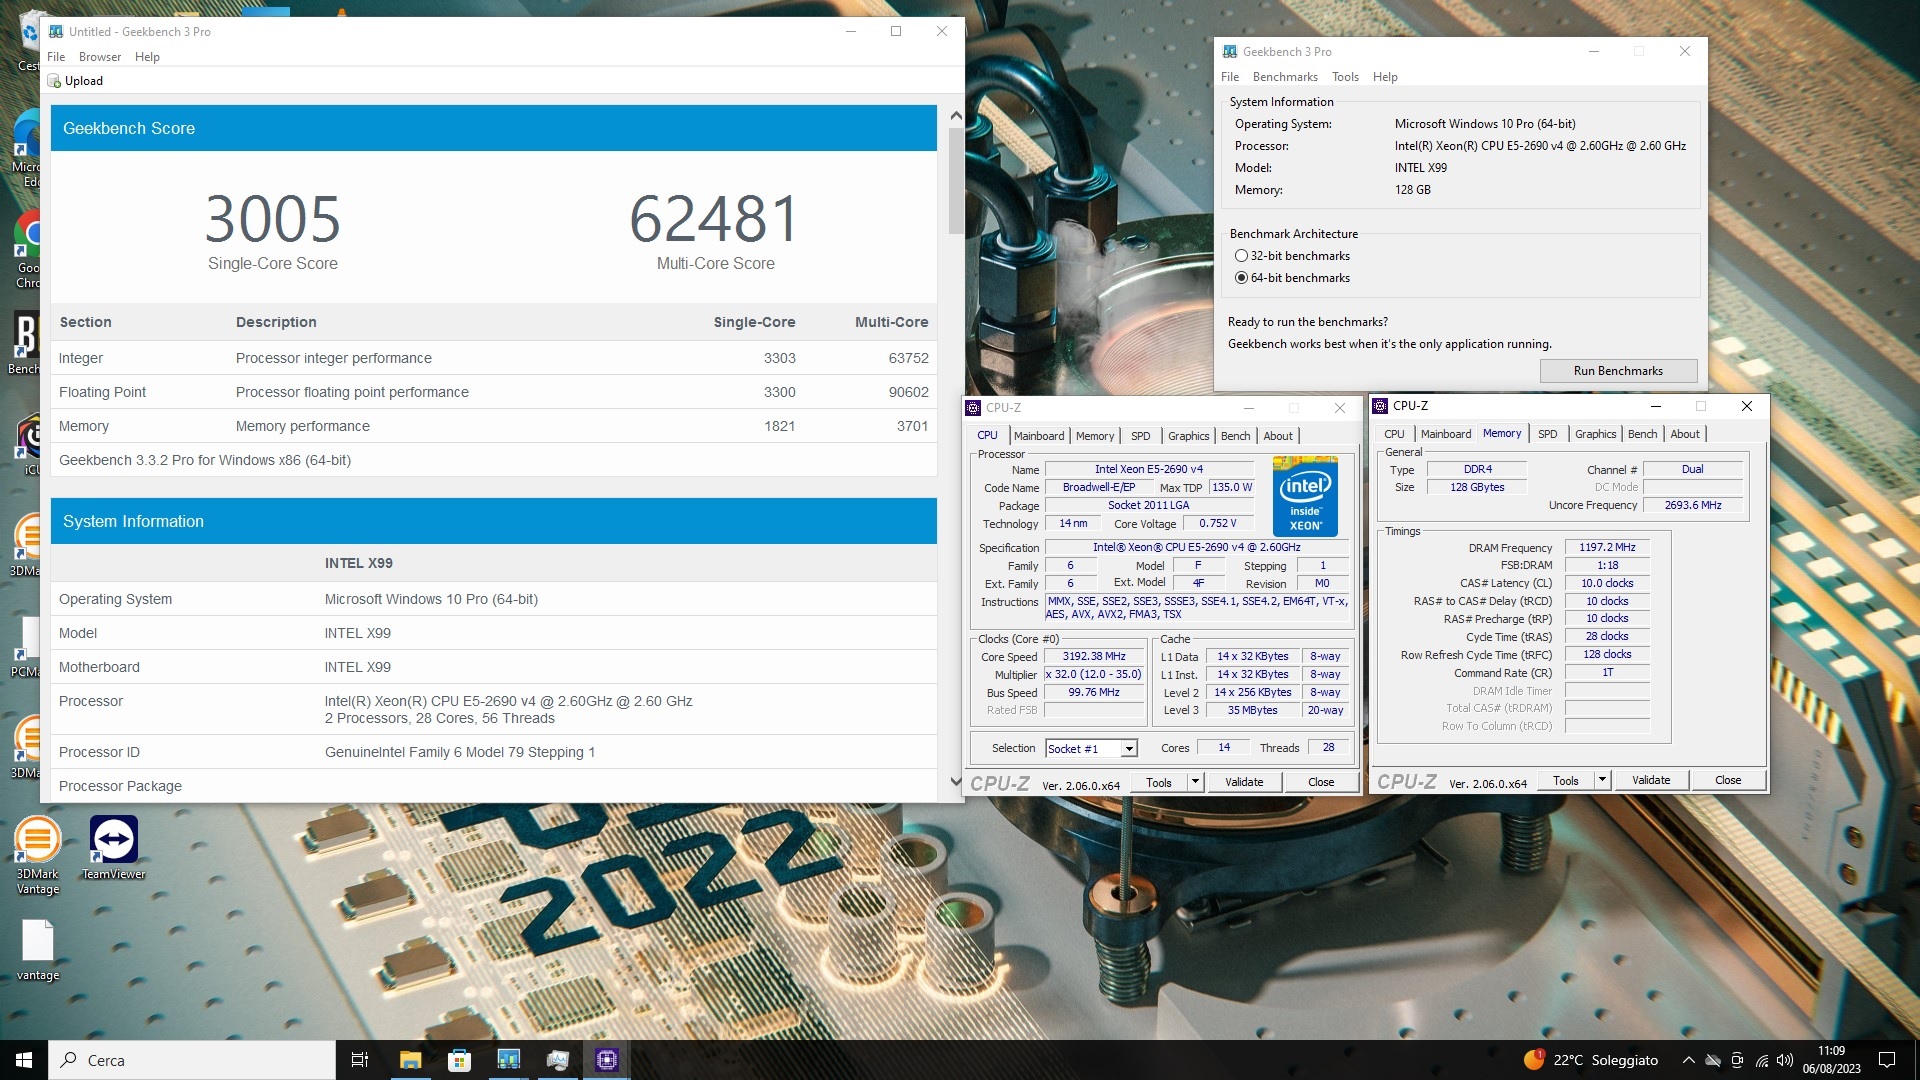
Task: Click the DRAM Frequency value 1197.2 MHz
Action: pyautogui.click(x=1607, y=548)
